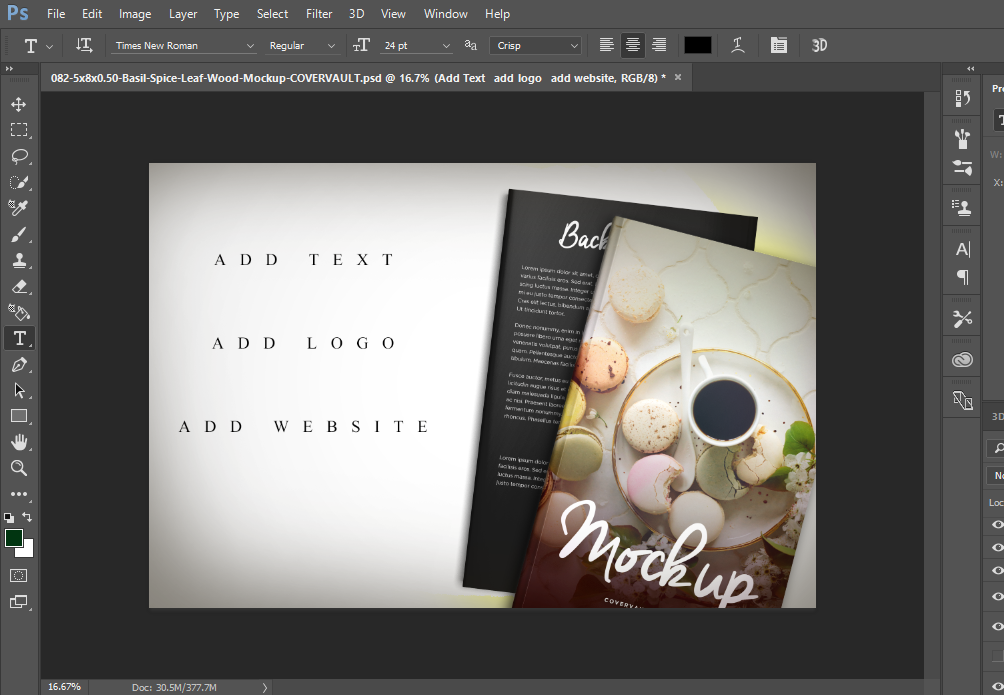Select the Move tool
This screenshot has height=695, width=1004.
(19, 104)
